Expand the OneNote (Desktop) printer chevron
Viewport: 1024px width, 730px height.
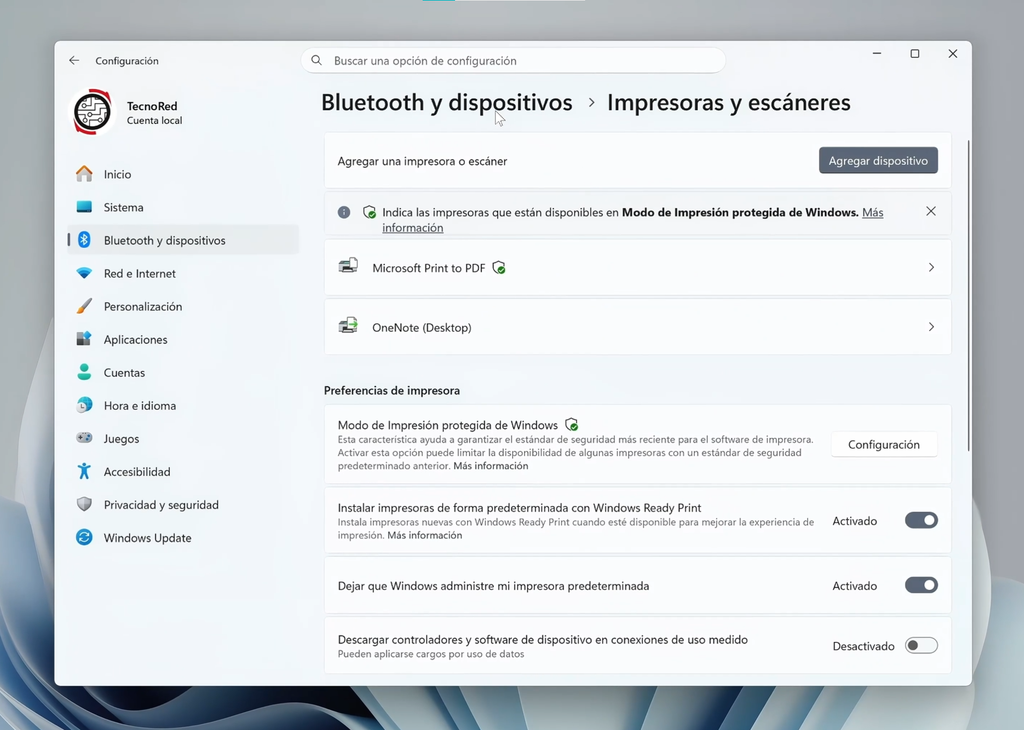point(931,326)
